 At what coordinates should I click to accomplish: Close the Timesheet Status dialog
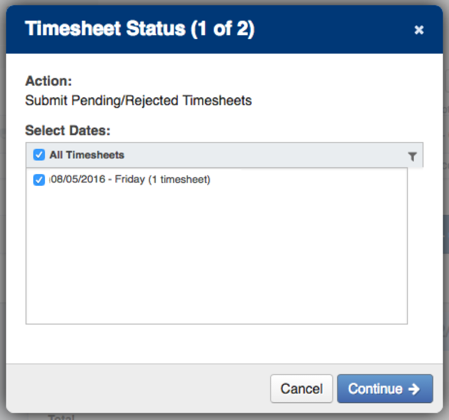coord(419,30)
